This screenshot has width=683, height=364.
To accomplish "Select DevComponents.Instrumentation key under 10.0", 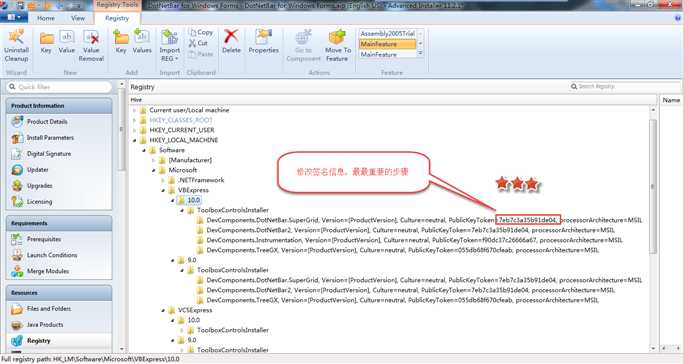I will click(x=415, y=240).
